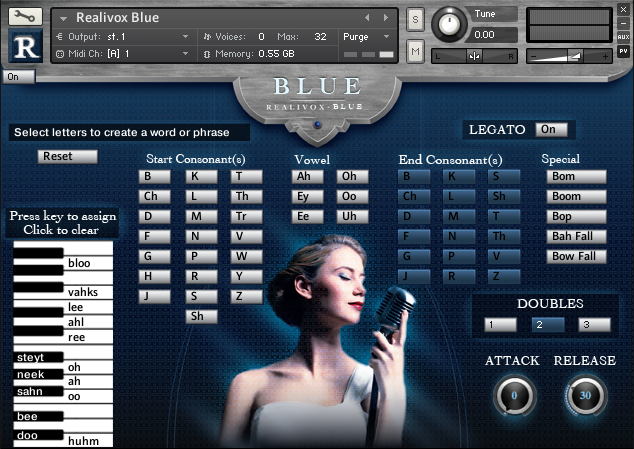
Task: Select start consonant Tr
Action: pos(246,216)
